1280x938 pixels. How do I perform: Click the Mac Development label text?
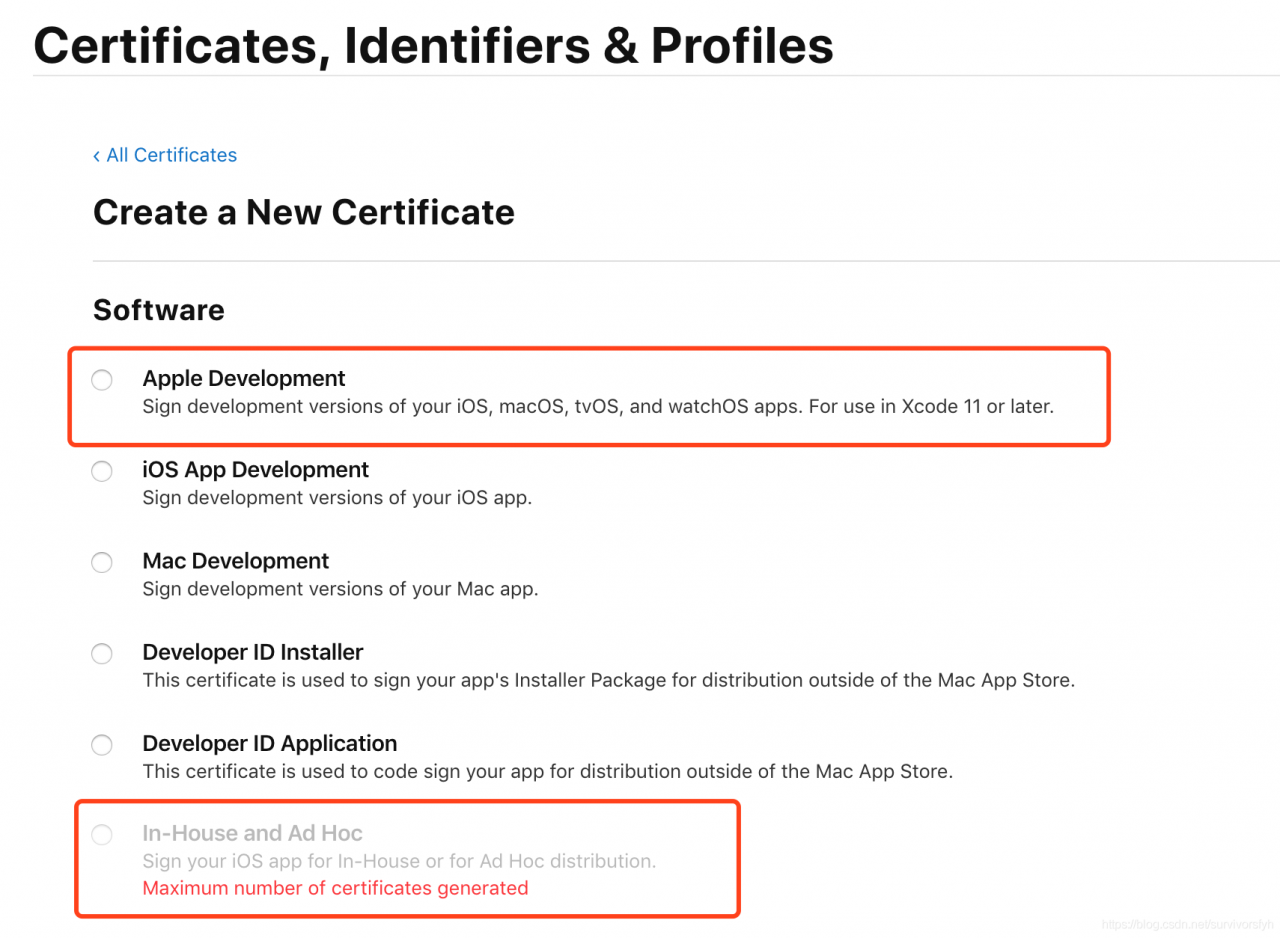(235, 561)
